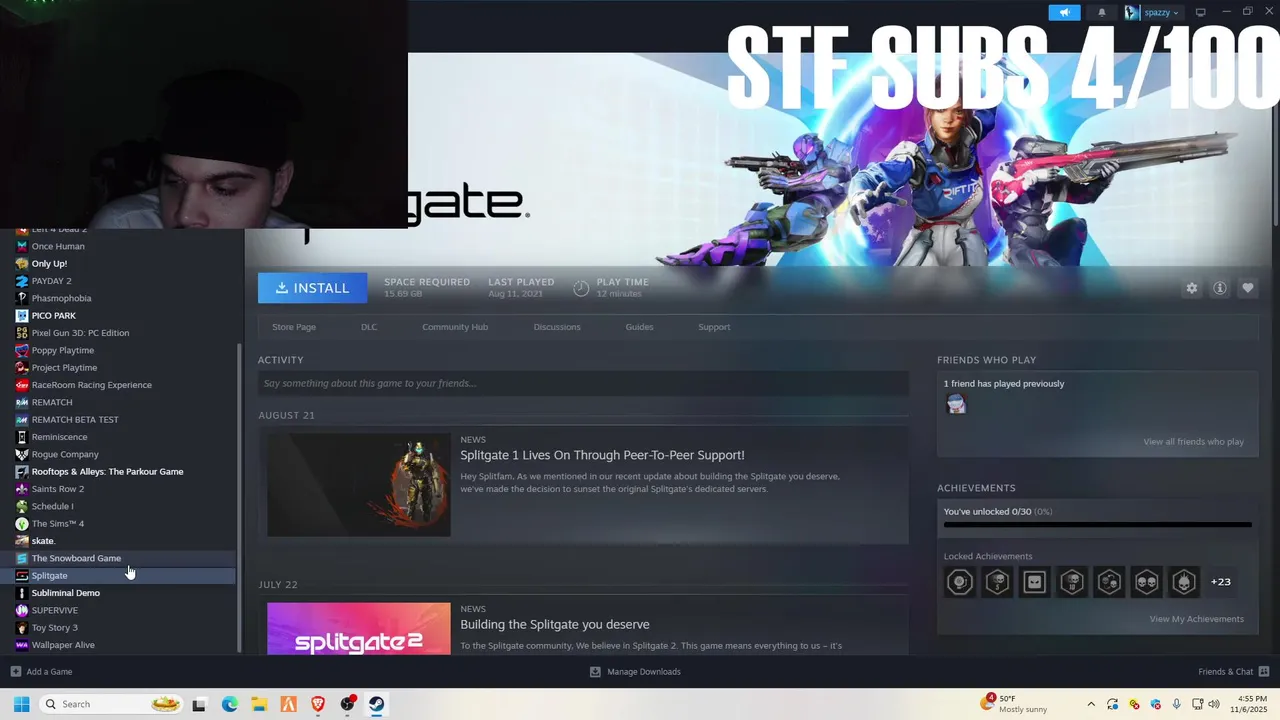
Task: Open the splitgate 2 news thumbnail
Action: click(359, 628)
